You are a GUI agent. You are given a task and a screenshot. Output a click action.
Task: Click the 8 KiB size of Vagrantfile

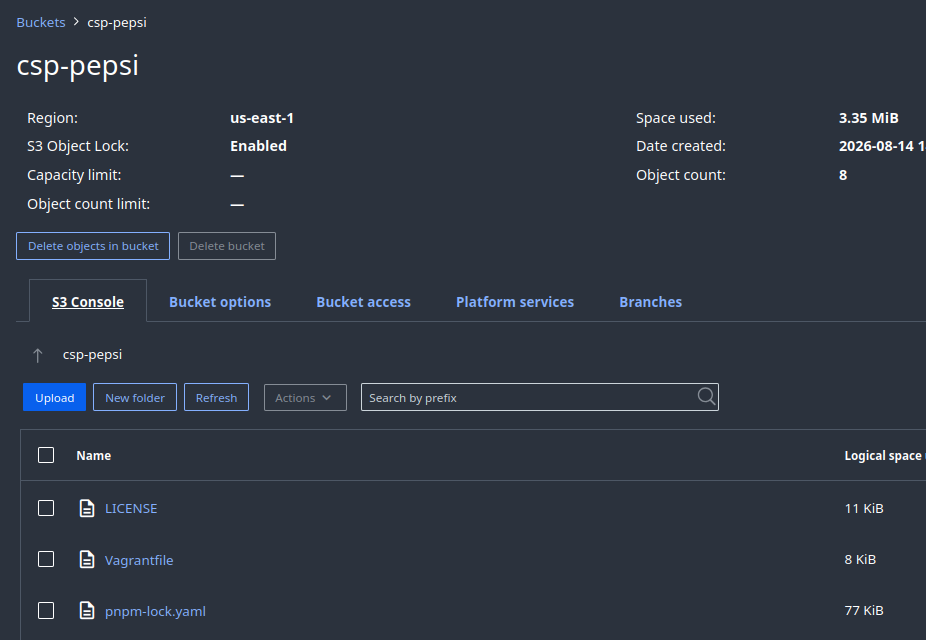point(860,559)
